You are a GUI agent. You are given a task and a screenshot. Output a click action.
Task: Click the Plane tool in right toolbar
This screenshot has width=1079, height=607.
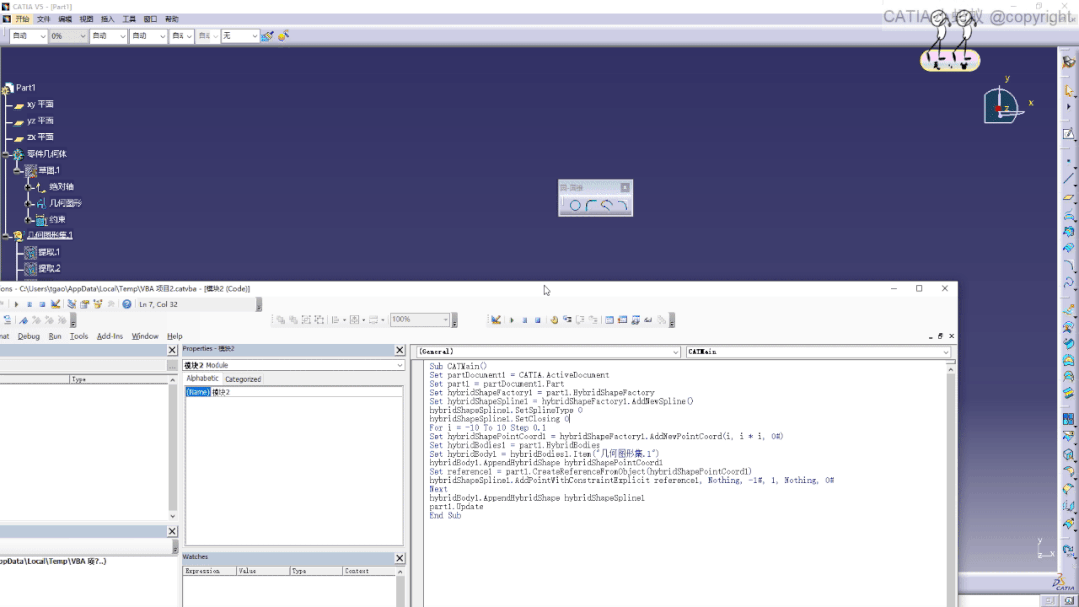pos(1068,198)
